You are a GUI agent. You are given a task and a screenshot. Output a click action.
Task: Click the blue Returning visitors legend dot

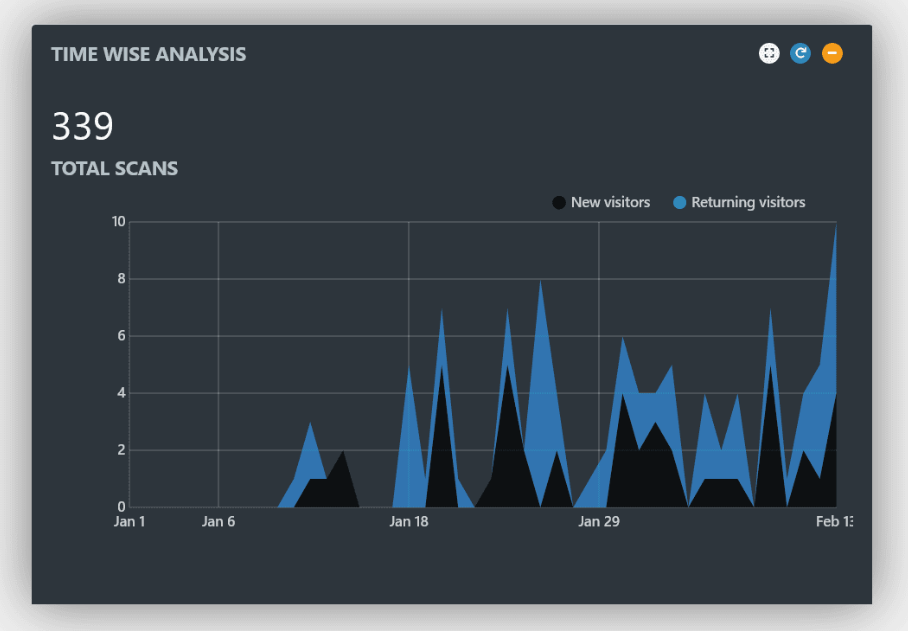680,203
